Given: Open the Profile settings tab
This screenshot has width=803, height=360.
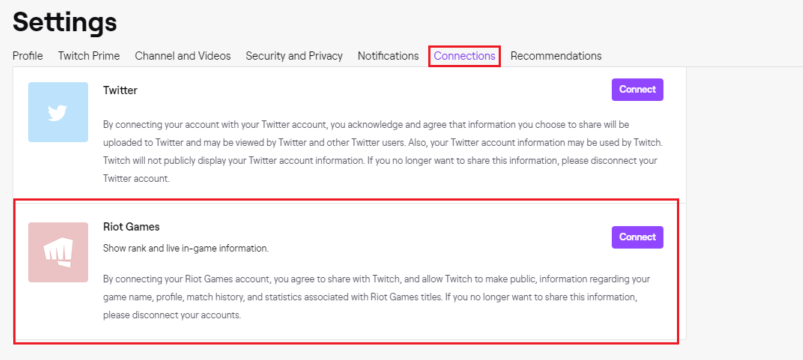Looking at the screenshot, I should pos(28,56).
